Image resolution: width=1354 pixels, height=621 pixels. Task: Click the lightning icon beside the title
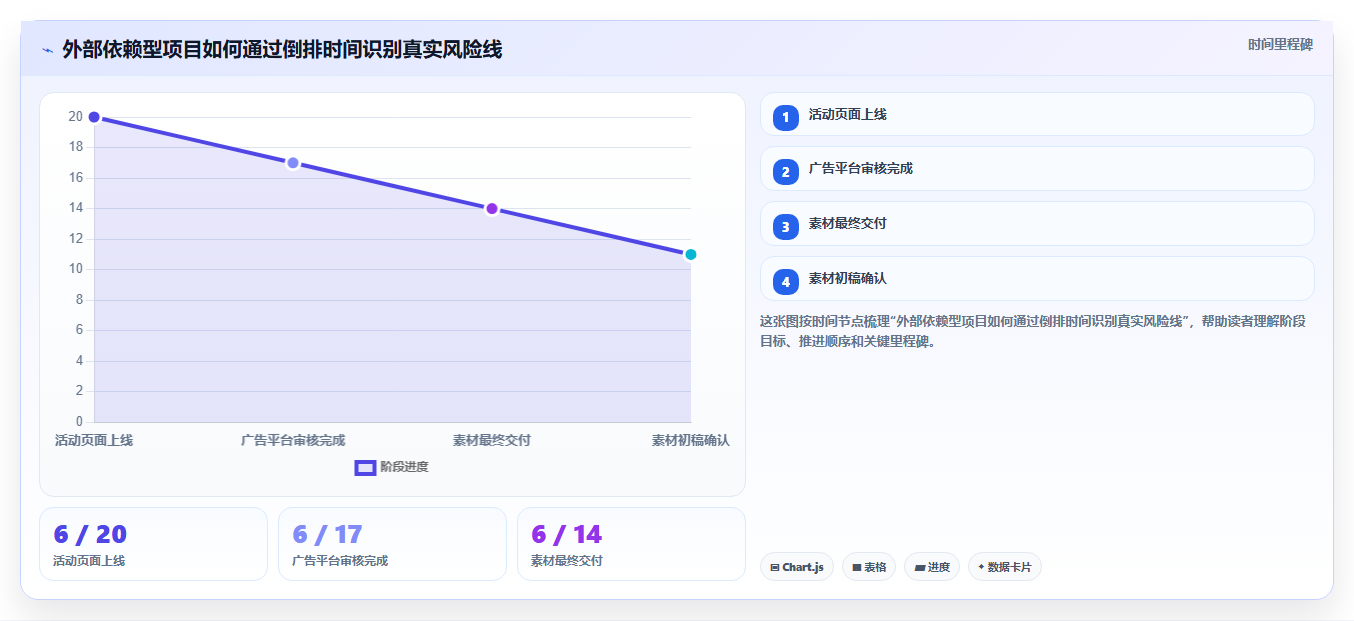click(47, 50)
